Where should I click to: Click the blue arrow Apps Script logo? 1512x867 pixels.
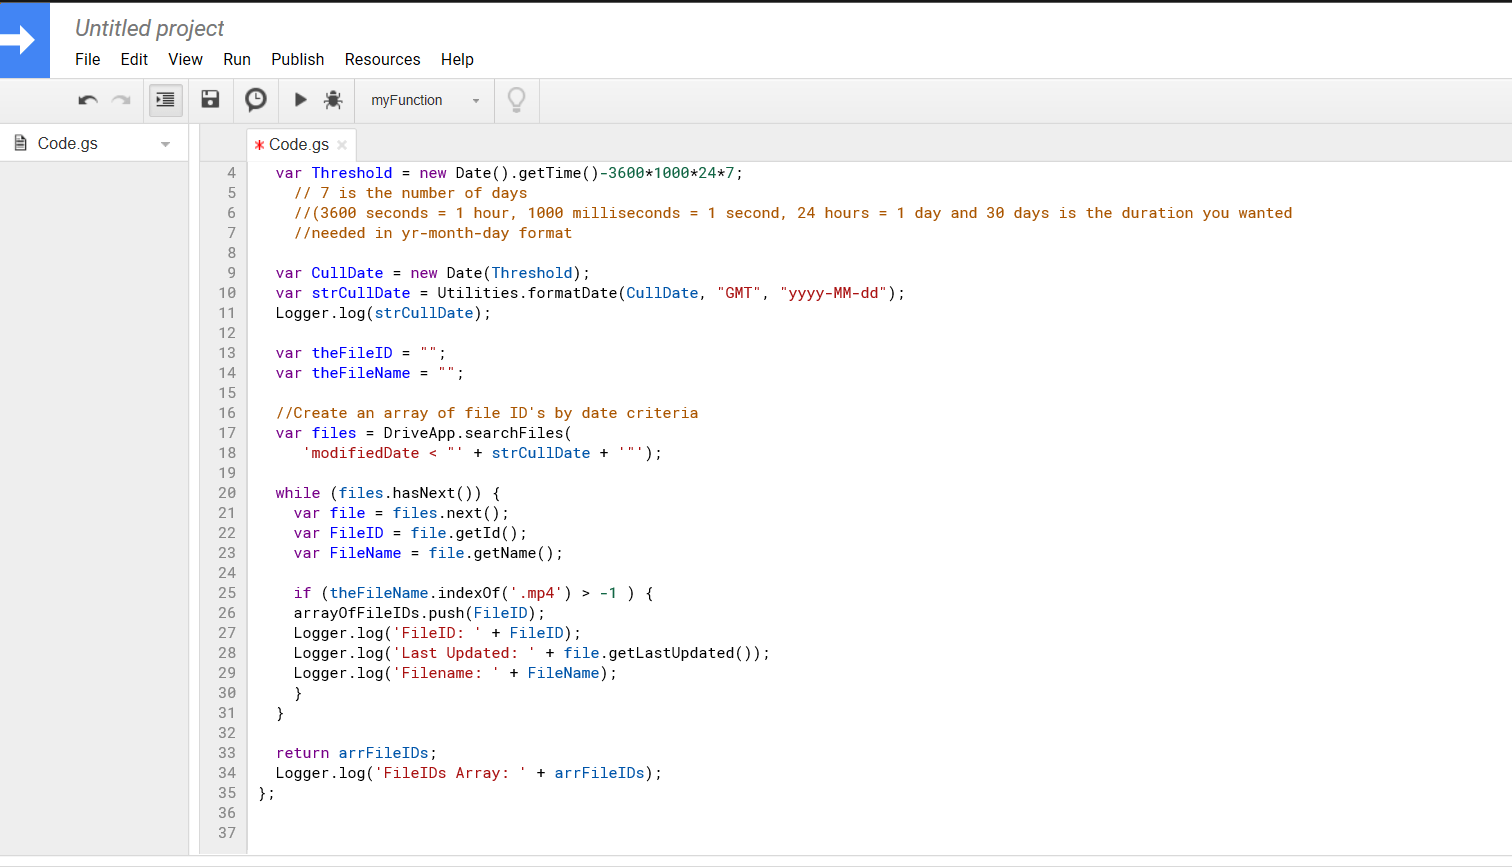24,40
